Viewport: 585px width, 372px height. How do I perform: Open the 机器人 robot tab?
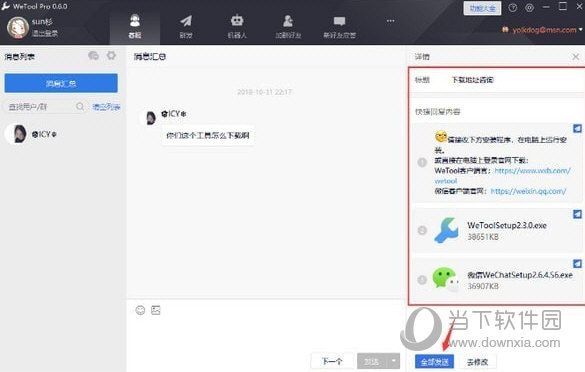coord(237,26)
